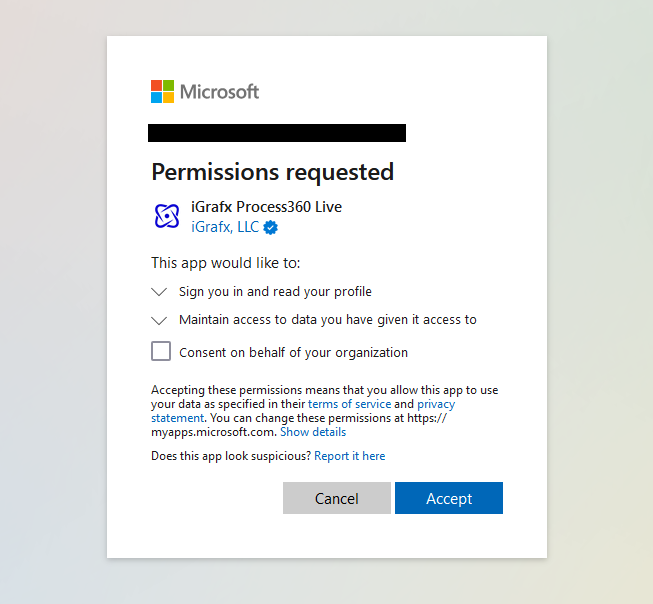Screen dimensions: 653x604
Task: Click the redacted account email bar
Action: tap(277, 133)
